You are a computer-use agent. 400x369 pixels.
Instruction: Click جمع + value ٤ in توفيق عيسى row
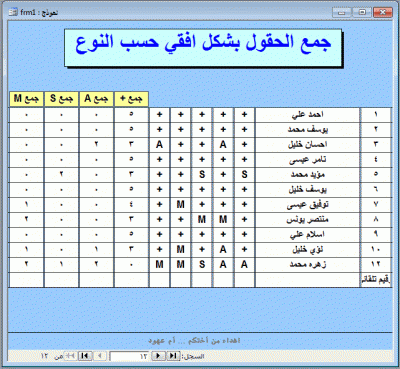pos(131,204)
